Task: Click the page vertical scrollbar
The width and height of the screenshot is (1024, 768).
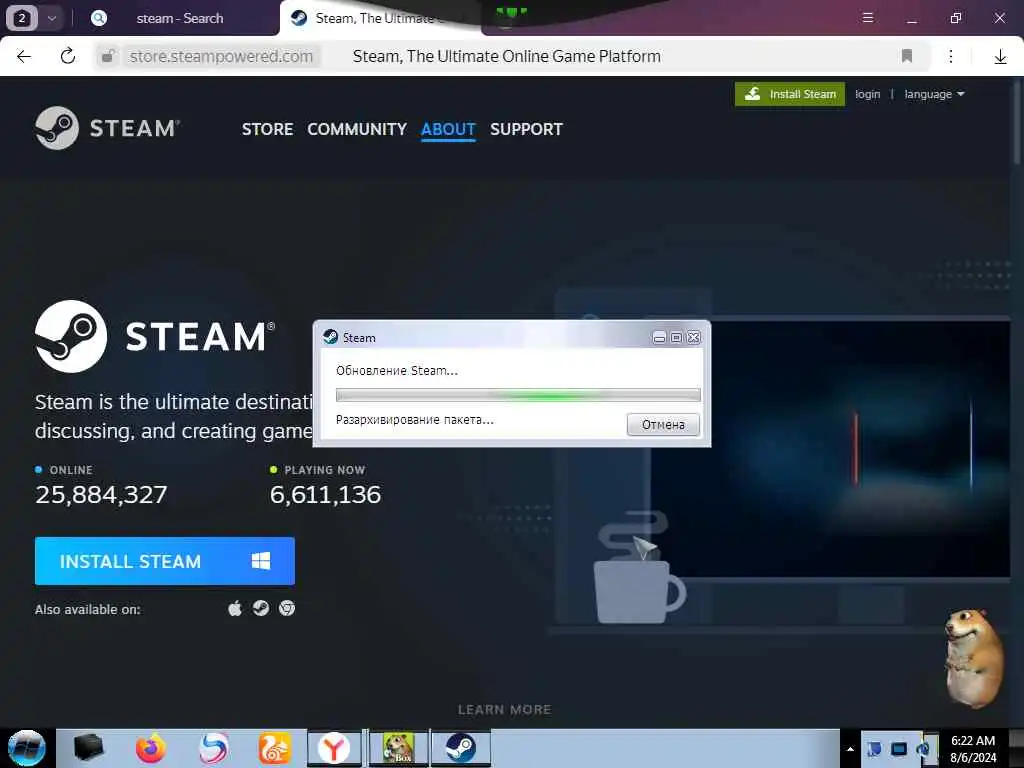Action: click(x=1017, y=120)
